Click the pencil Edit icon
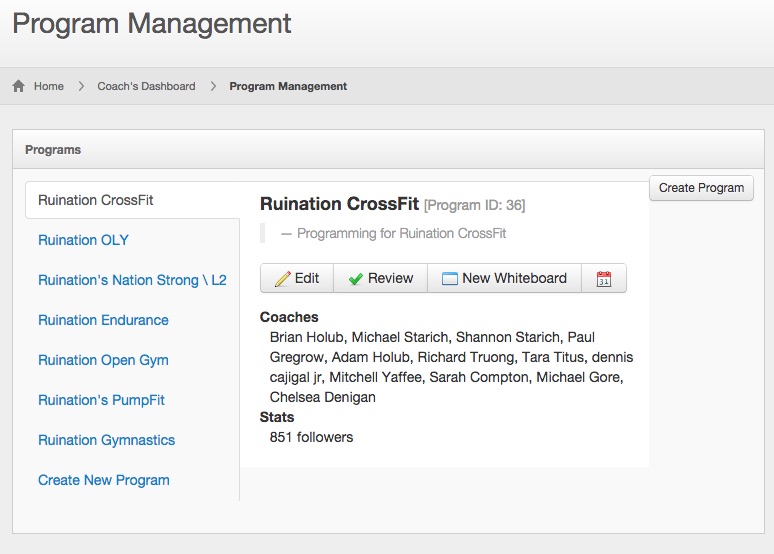 (x=282, y=279)
